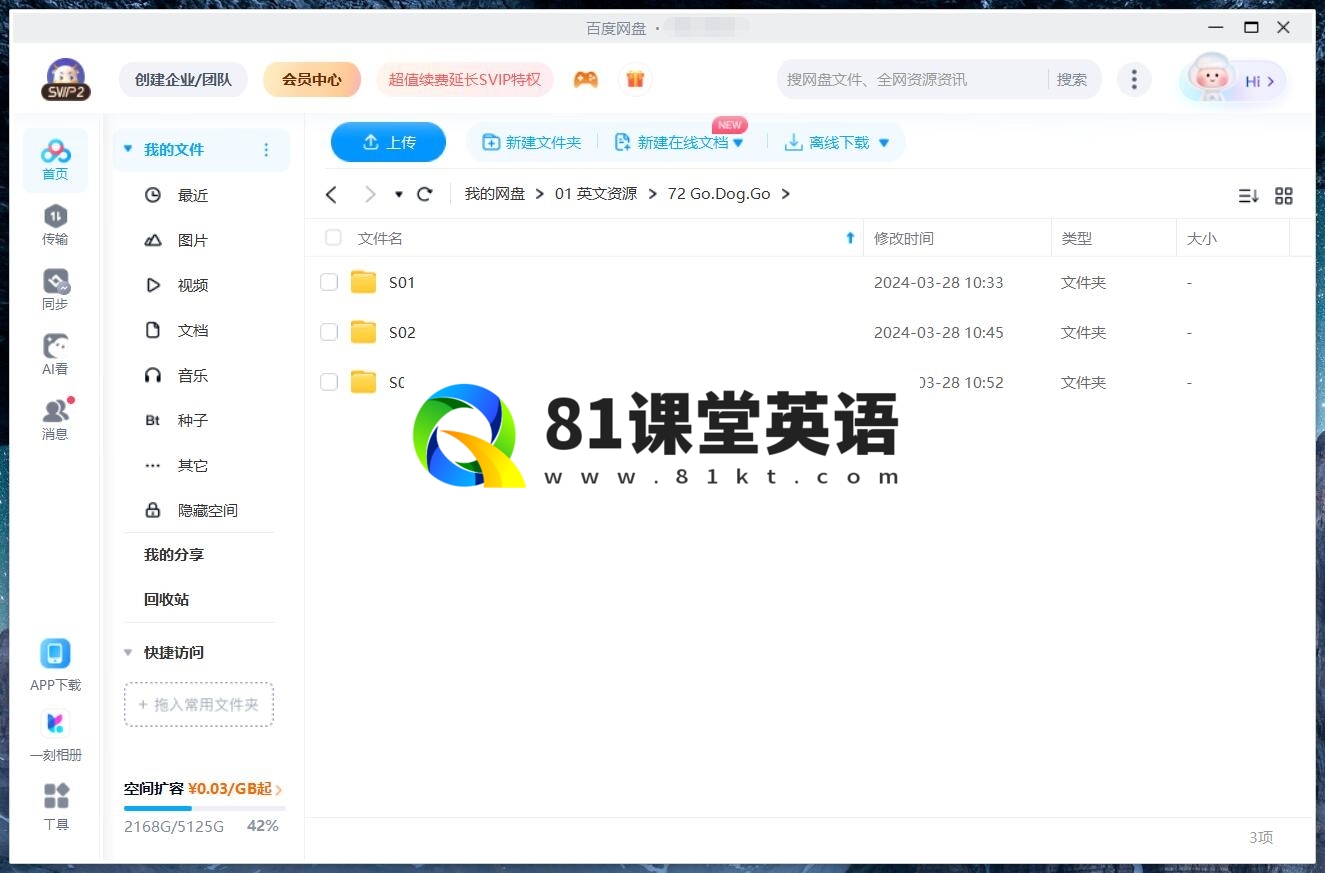Viewport: 1325px width, 873px height.
Task: Open the AI看 sidebar icon
Action: click(55, 354)
